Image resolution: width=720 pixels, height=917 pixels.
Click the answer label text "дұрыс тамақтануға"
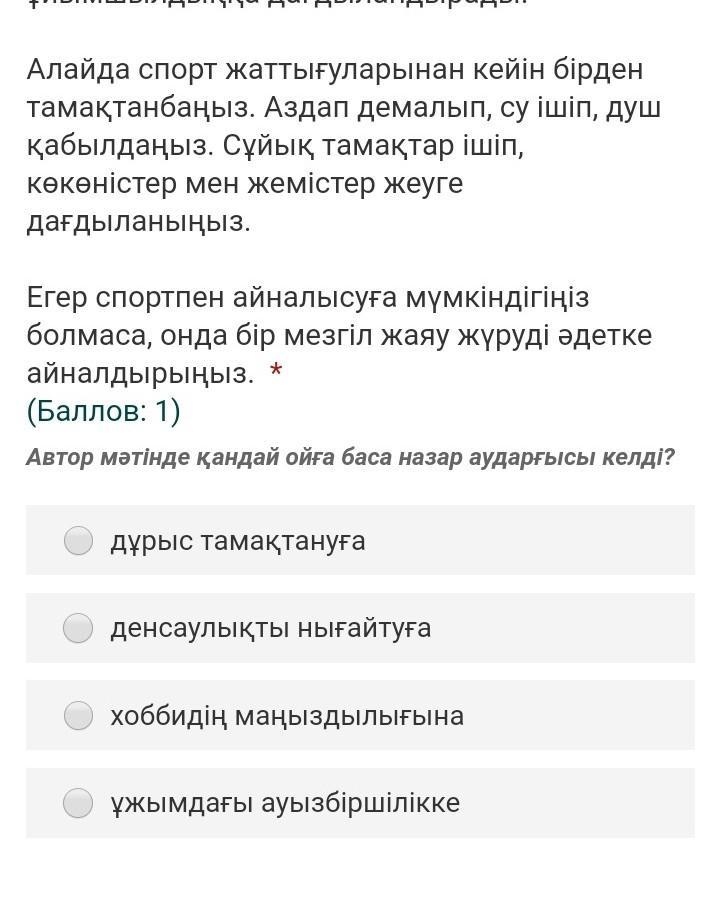click(238, 541)
